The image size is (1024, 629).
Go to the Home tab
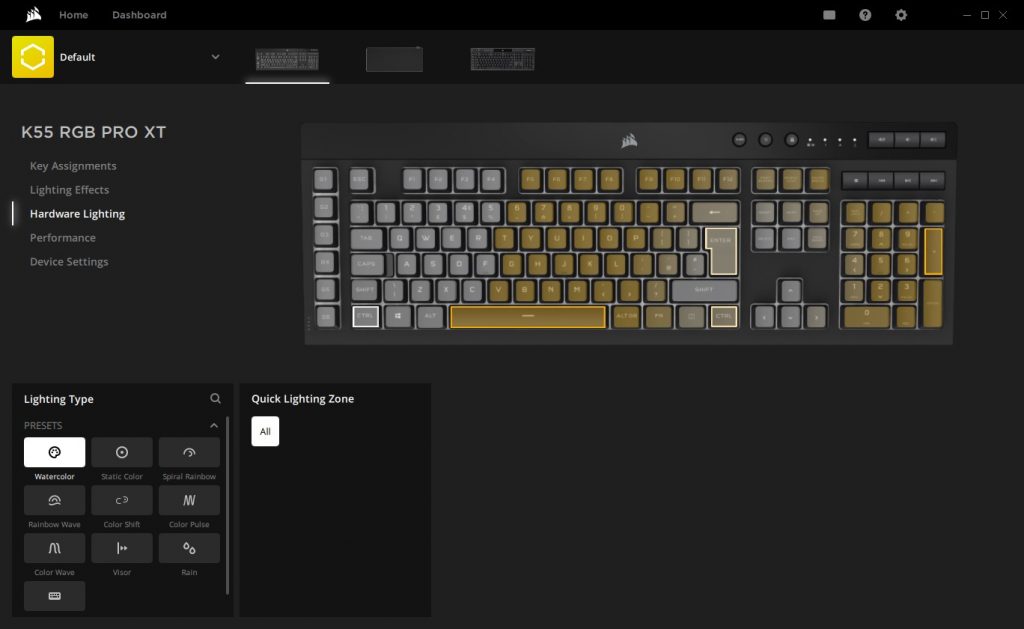tap(73, 14)
